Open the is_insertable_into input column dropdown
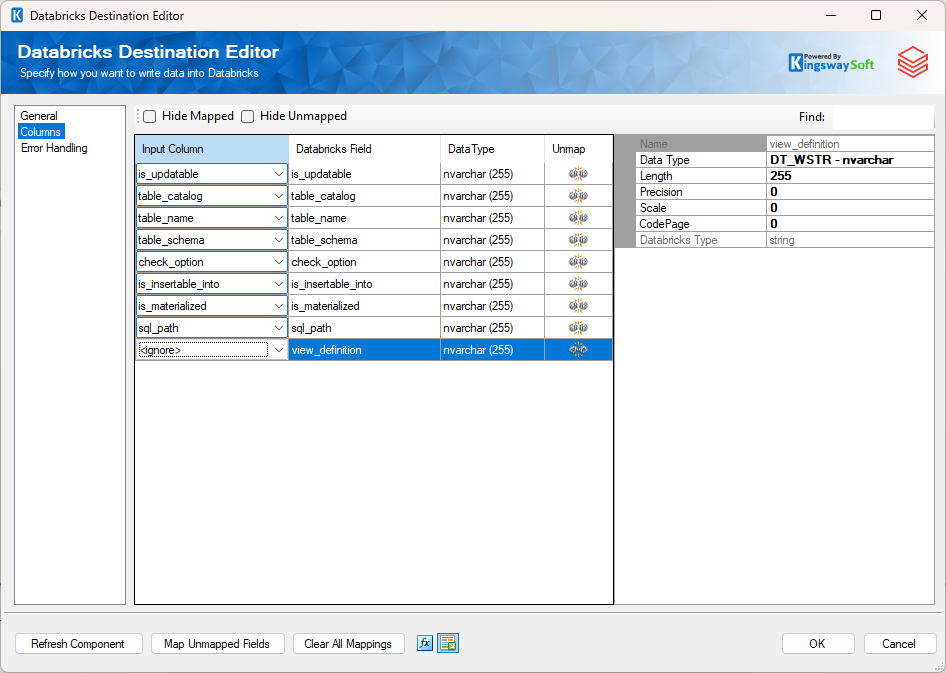 point(278,284)
